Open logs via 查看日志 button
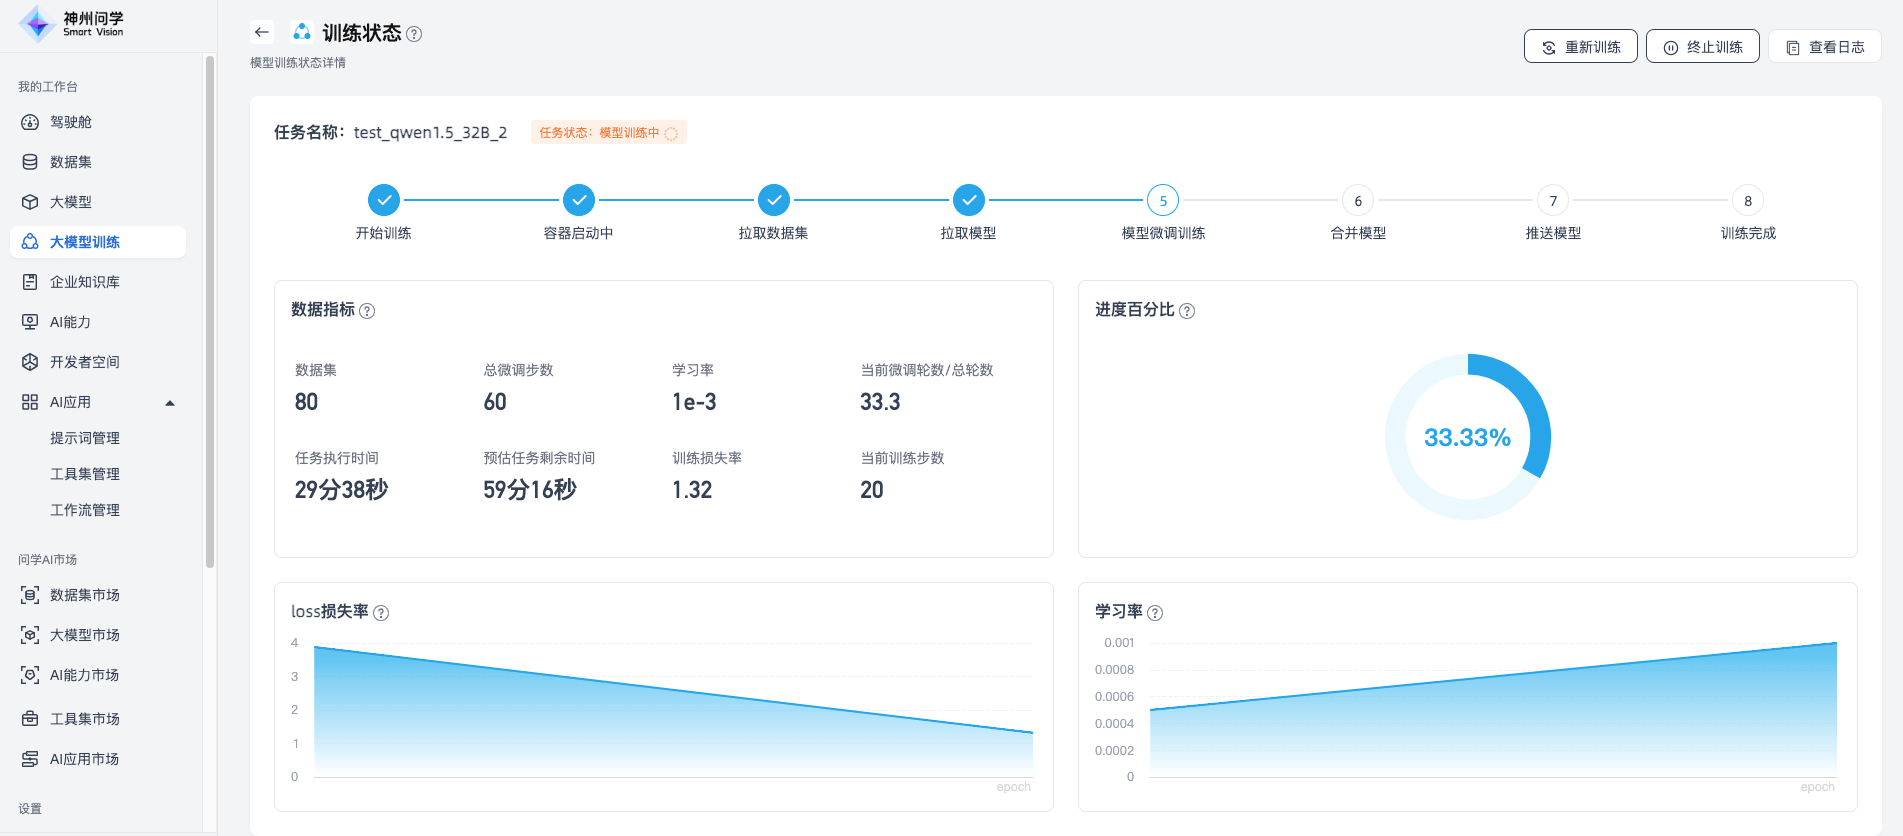The image size is (1903, 836). point(1825,47)
